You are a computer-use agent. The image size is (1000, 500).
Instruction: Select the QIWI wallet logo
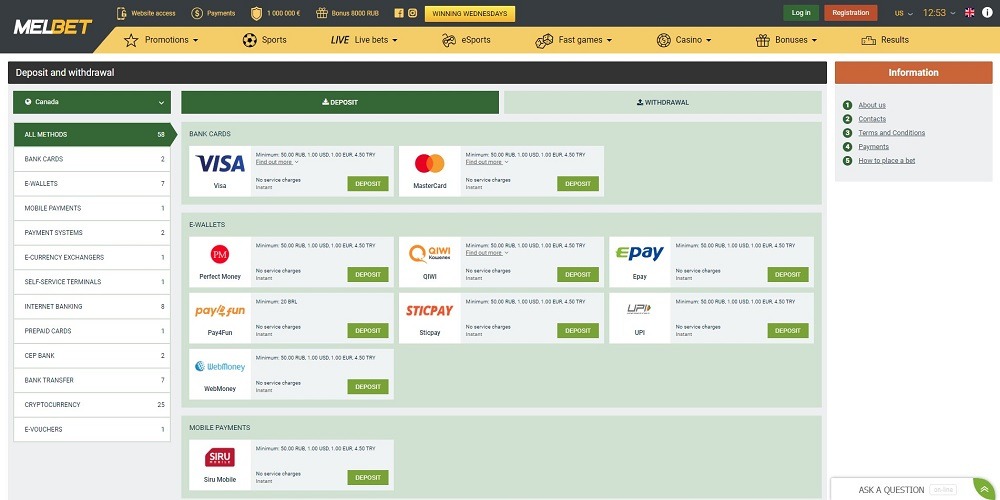click(x=429, y=254)
